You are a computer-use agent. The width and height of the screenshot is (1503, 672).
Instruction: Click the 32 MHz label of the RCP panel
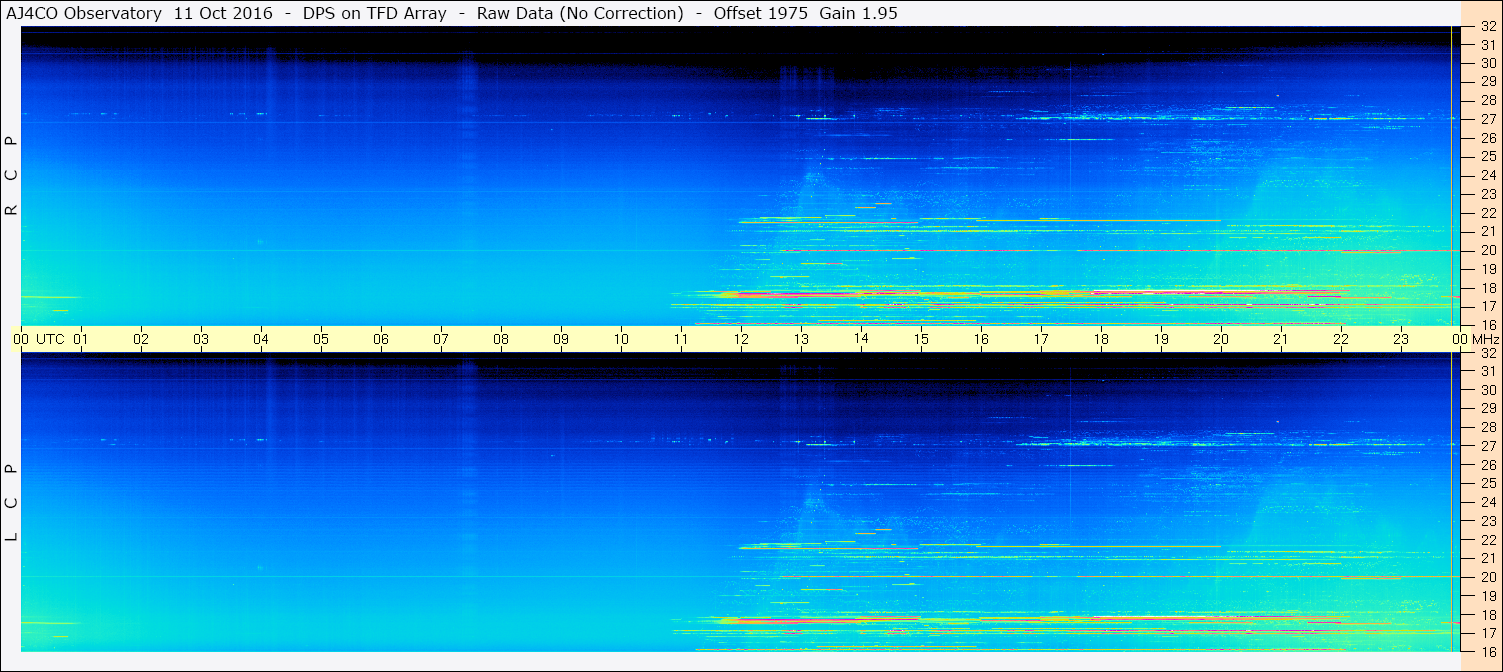[1488, 27]
